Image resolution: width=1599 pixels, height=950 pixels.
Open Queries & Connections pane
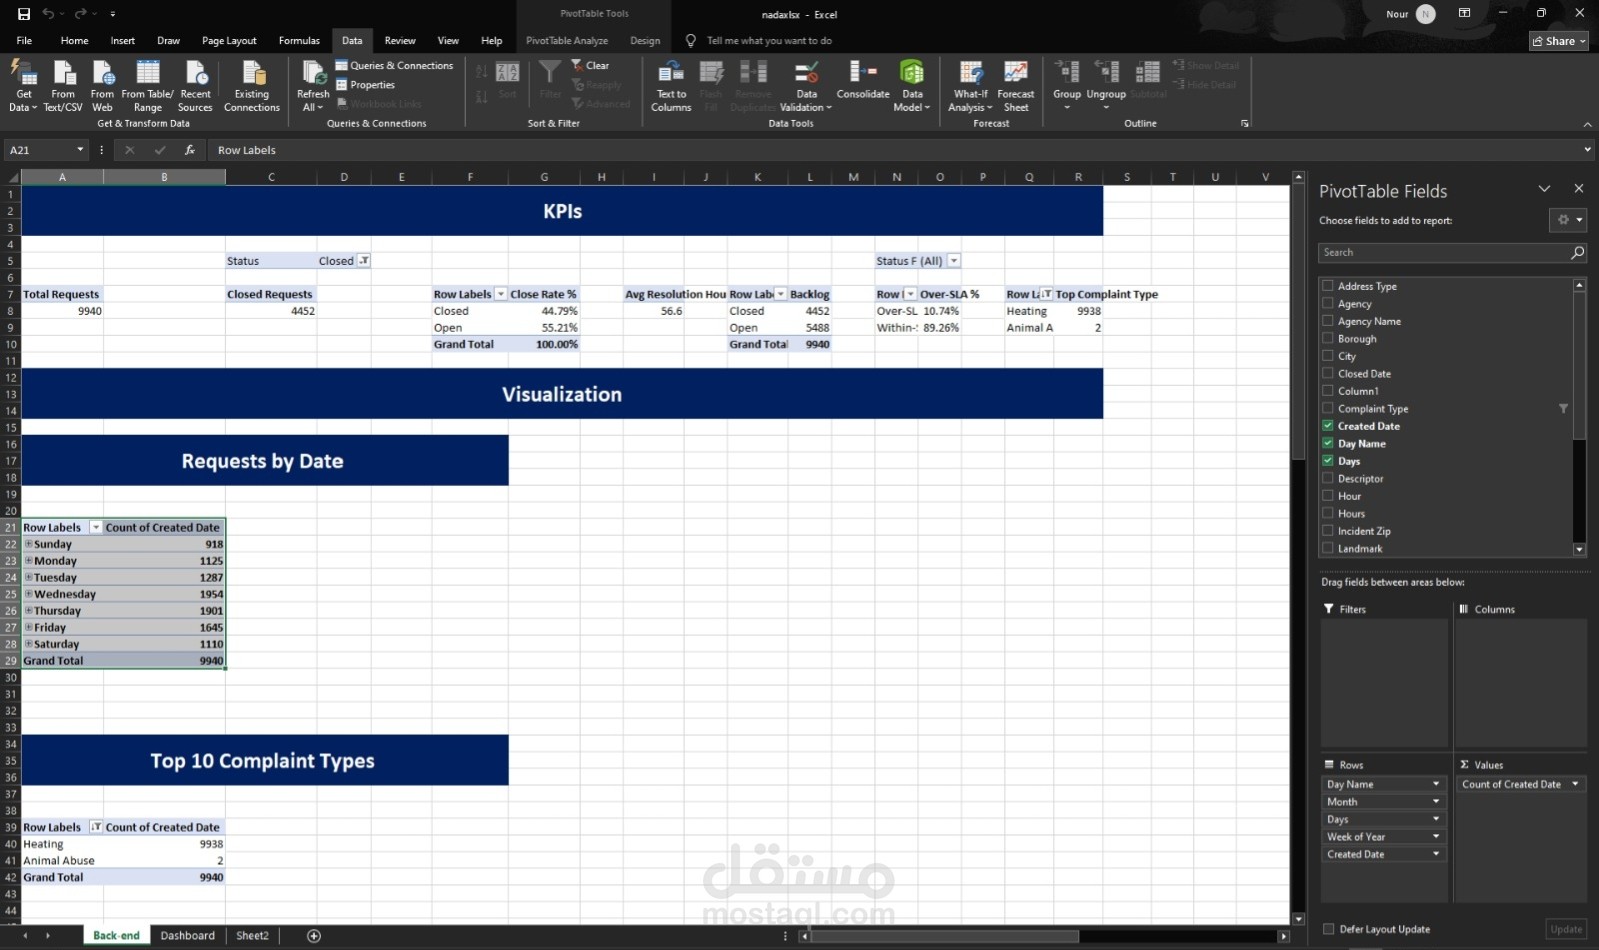[x=395, y=66]
